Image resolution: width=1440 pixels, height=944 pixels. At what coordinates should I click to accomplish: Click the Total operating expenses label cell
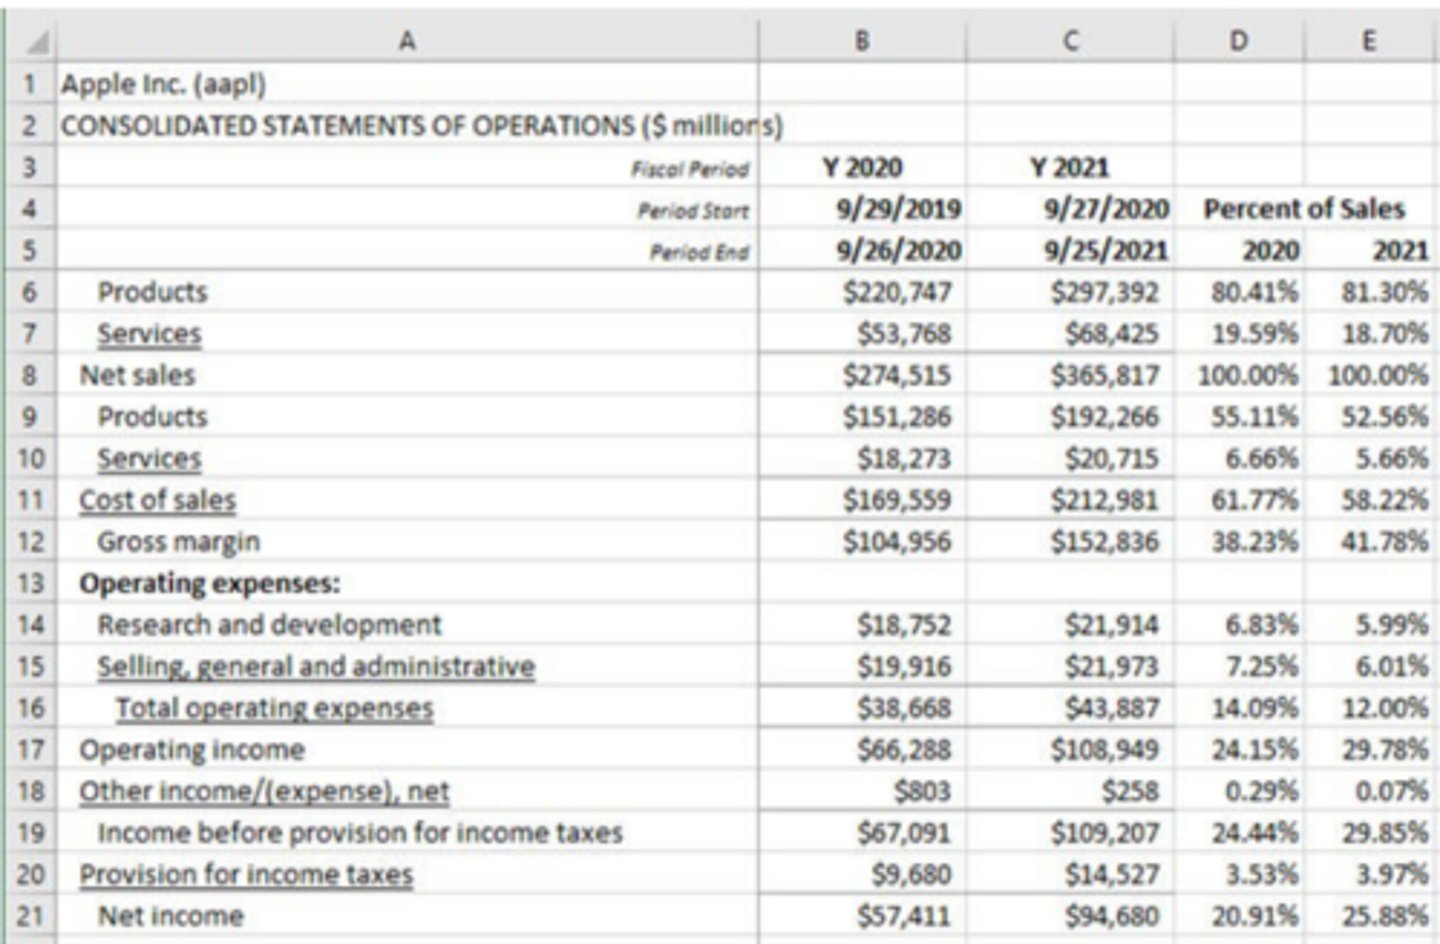pos(274,708)
